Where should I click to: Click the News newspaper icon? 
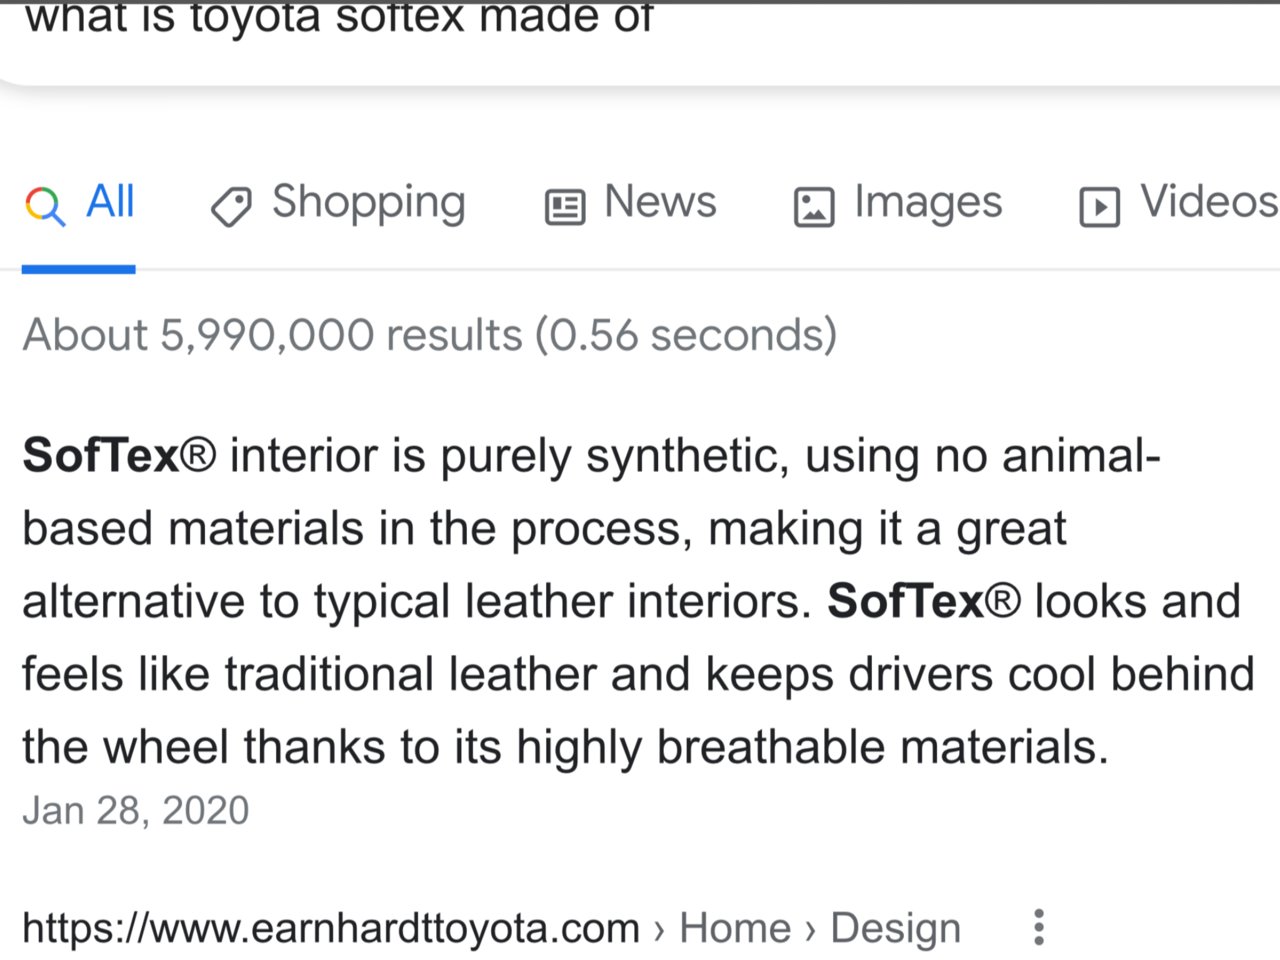click(565, 207)
